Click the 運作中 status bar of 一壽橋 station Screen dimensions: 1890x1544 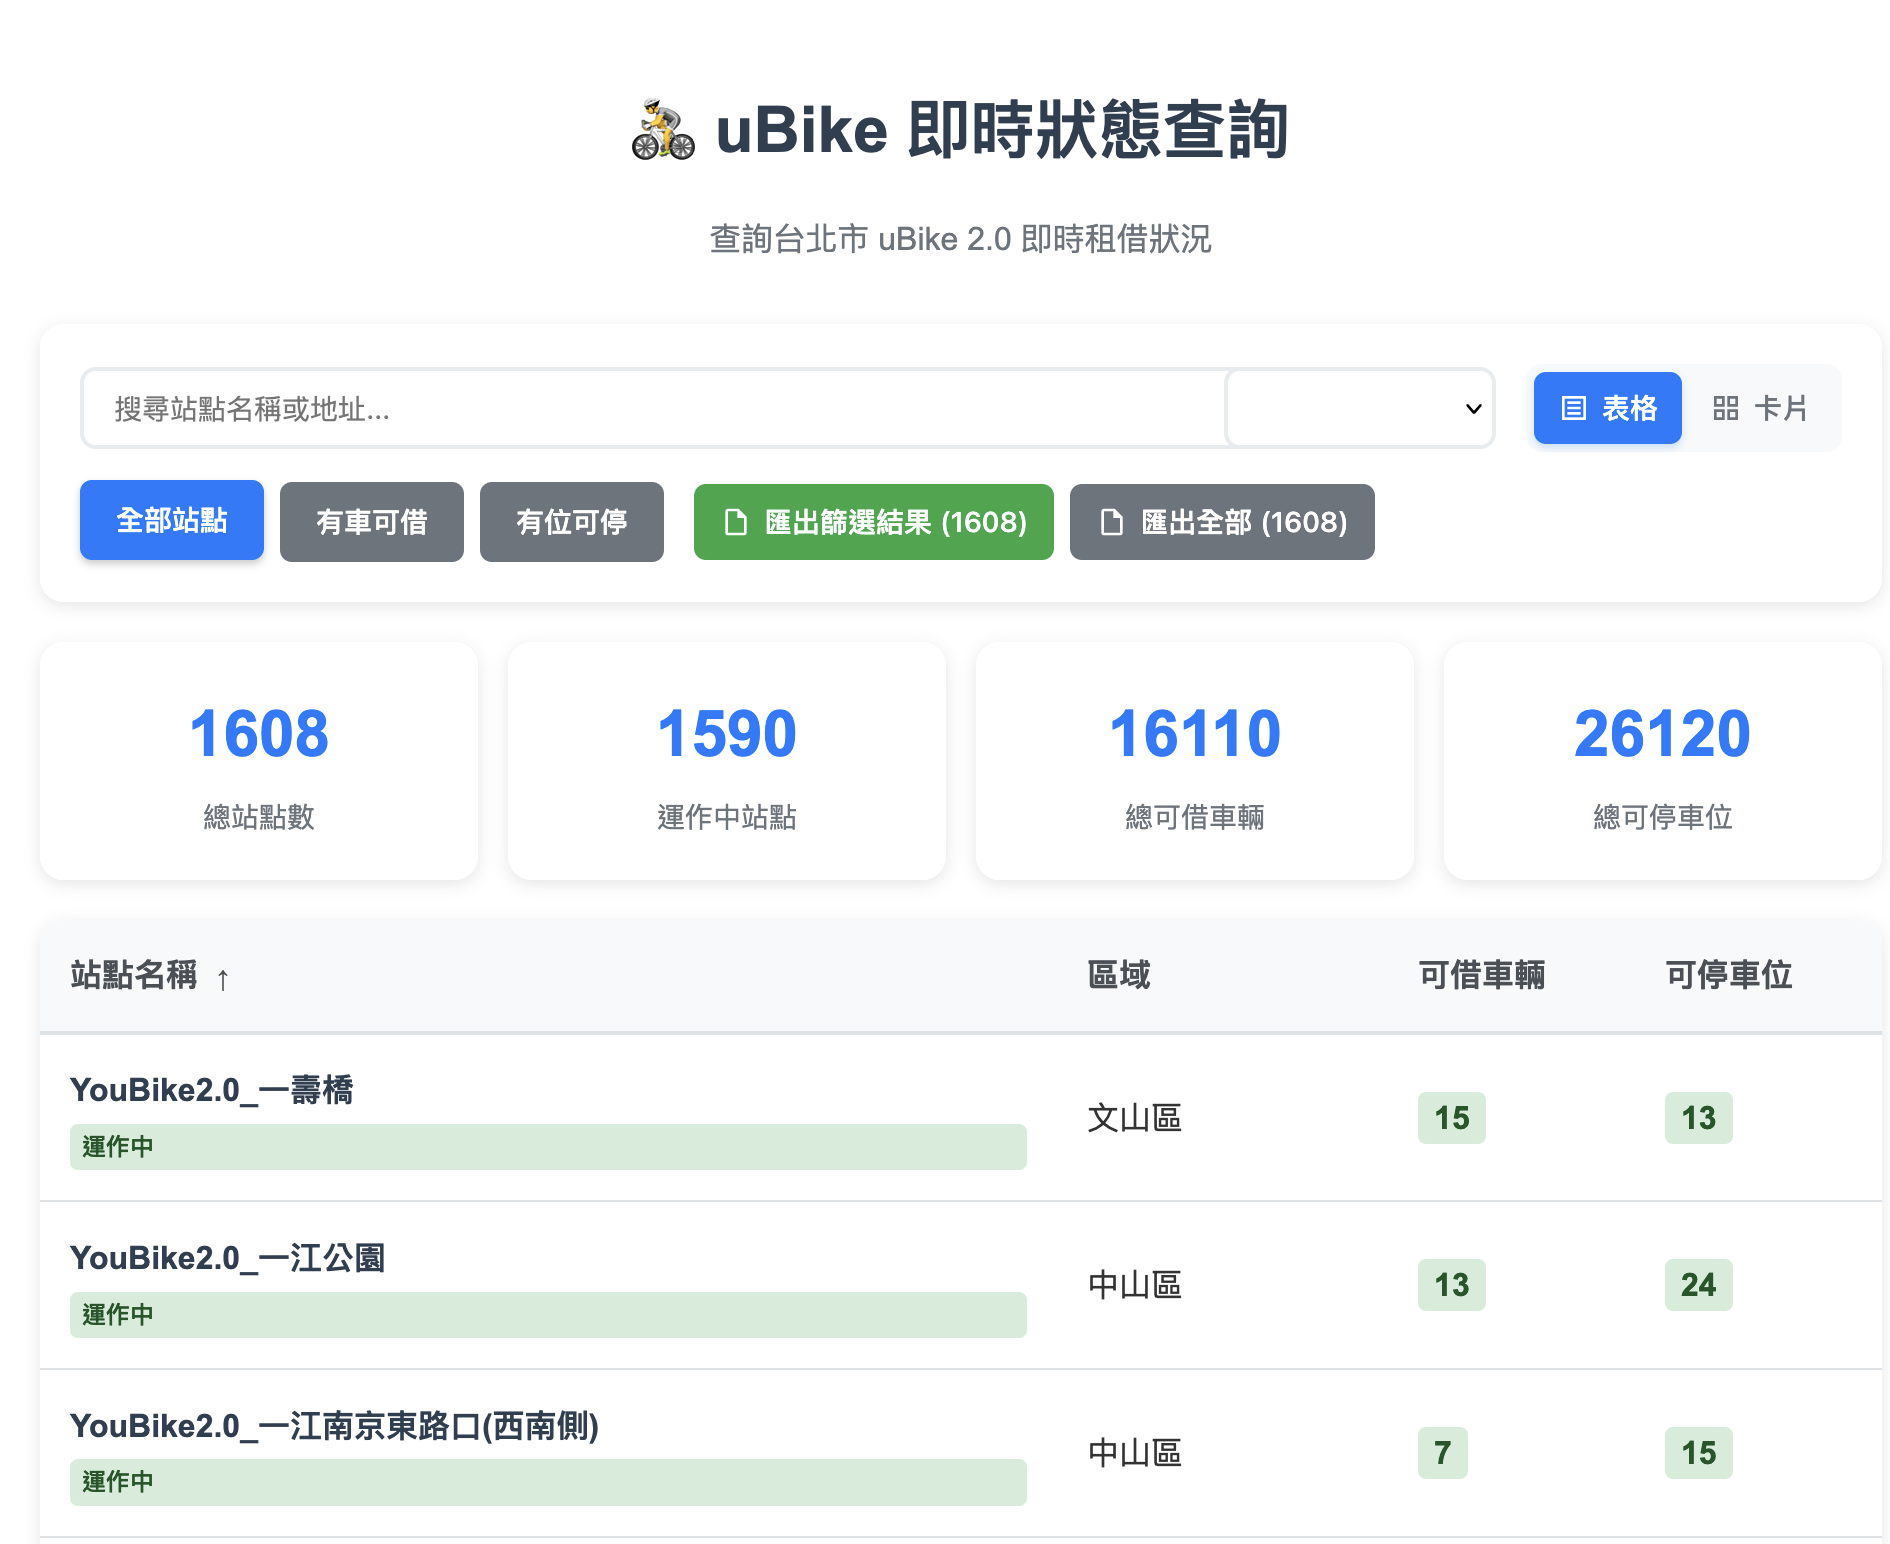click(548, 1147)
